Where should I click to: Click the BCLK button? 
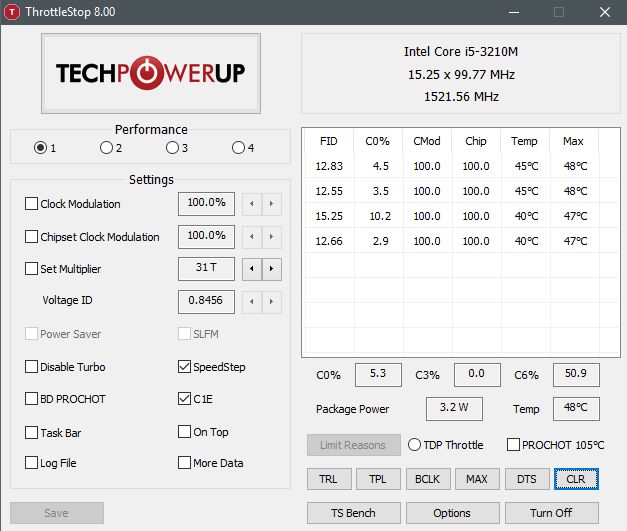tap(428, 479)
